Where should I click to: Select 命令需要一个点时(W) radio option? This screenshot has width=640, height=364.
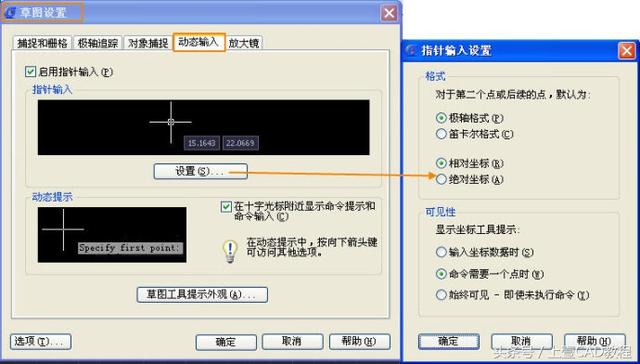point(490,274)
